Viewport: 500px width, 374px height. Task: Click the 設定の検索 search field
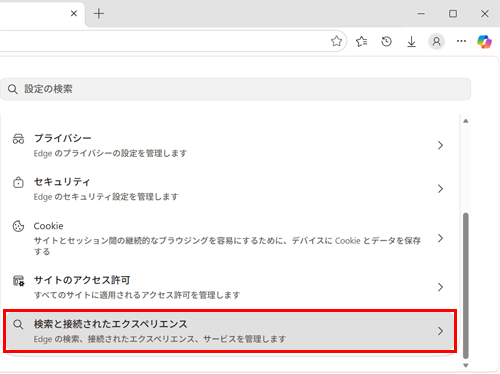pos(235,89)
